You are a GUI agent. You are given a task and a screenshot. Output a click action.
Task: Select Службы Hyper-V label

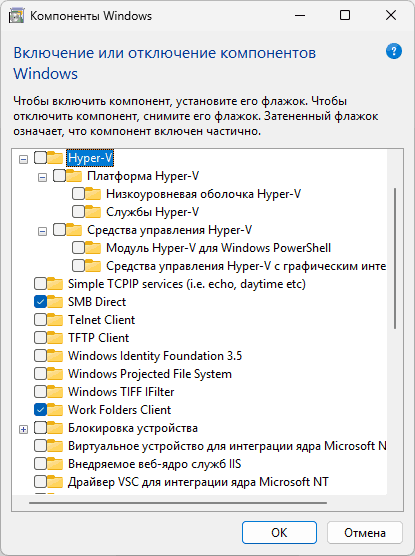(153, 212)
